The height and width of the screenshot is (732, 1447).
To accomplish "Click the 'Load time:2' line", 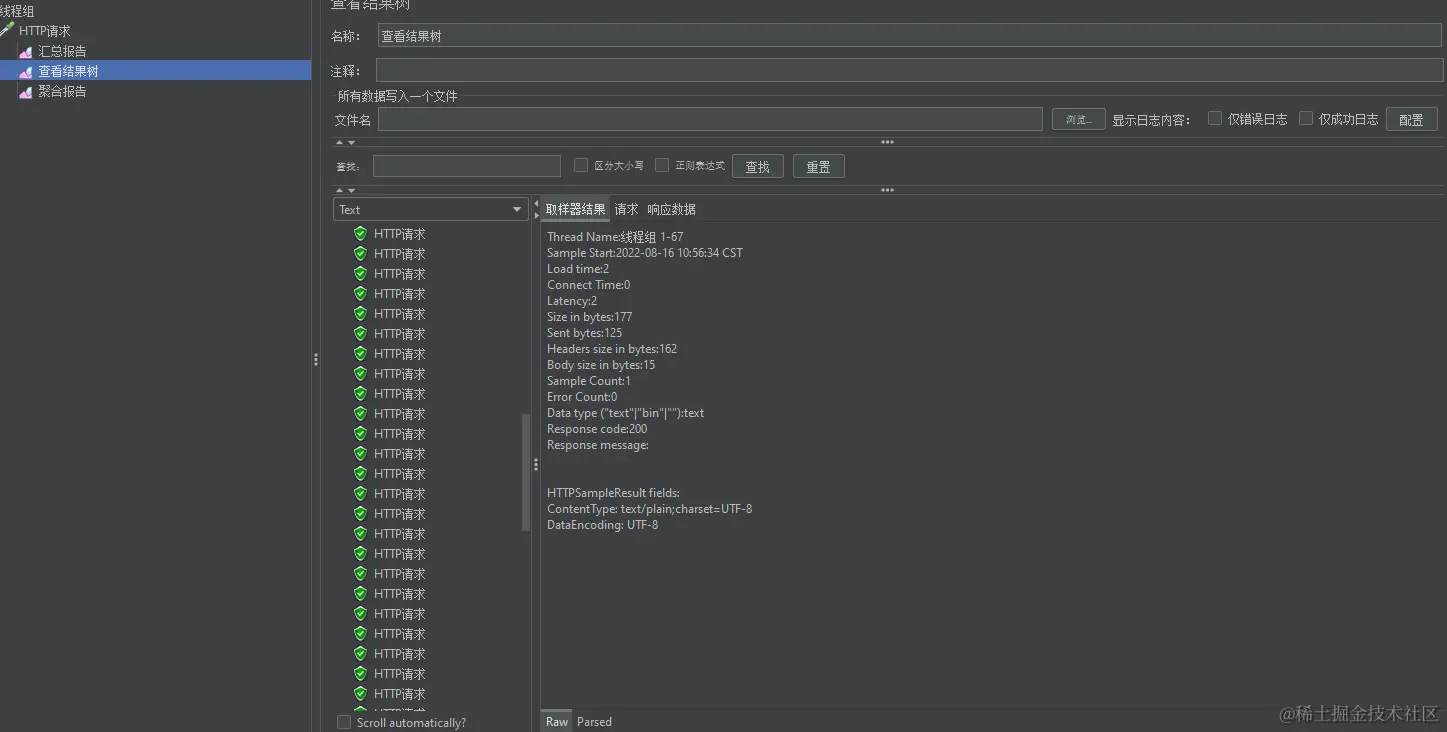I will pyautogui.click(x=578, y=269).
